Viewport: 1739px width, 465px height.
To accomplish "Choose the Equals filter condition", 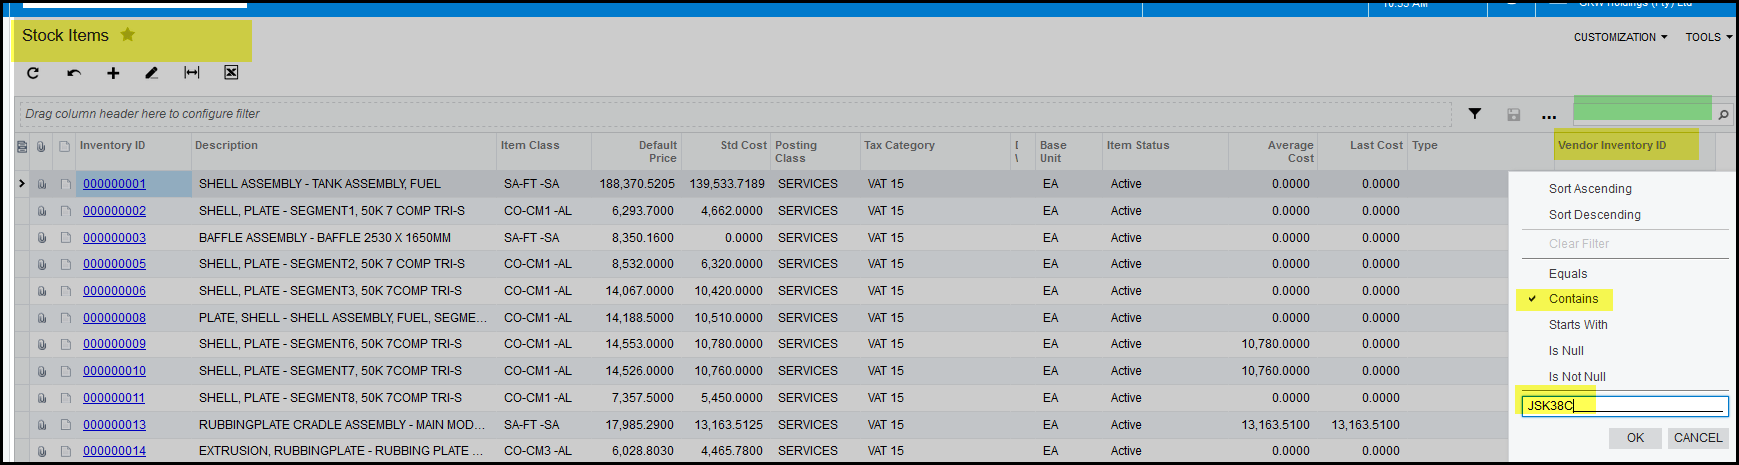I will [x=1567, y=274].
